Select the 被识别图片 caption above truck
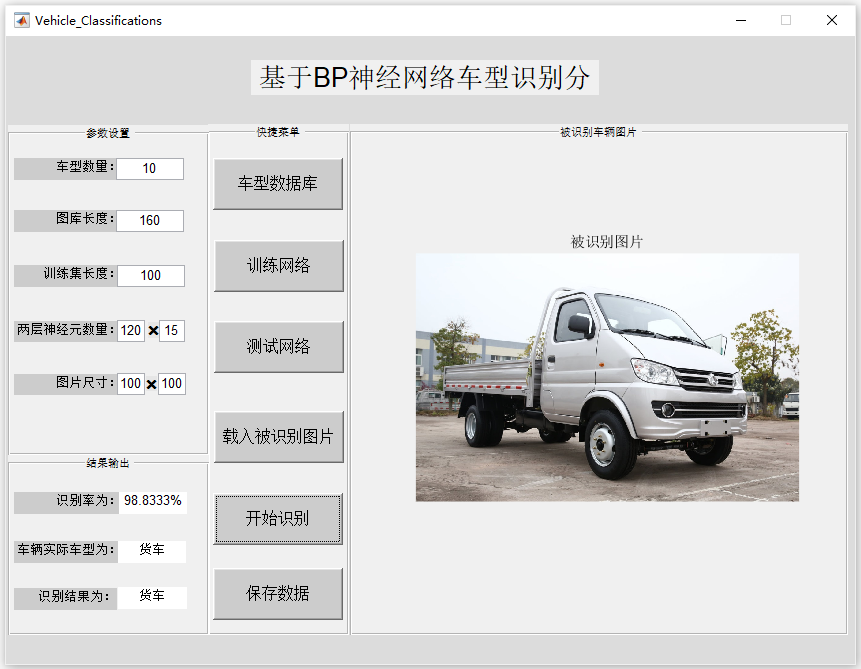Viewport: 861px width, 669px height. pyautogui.click(x=607, y=242)
